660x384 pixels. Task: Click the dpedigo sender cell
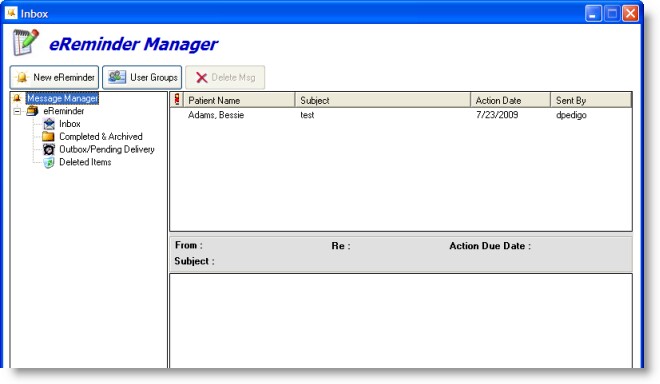click(x=571, y=115)
